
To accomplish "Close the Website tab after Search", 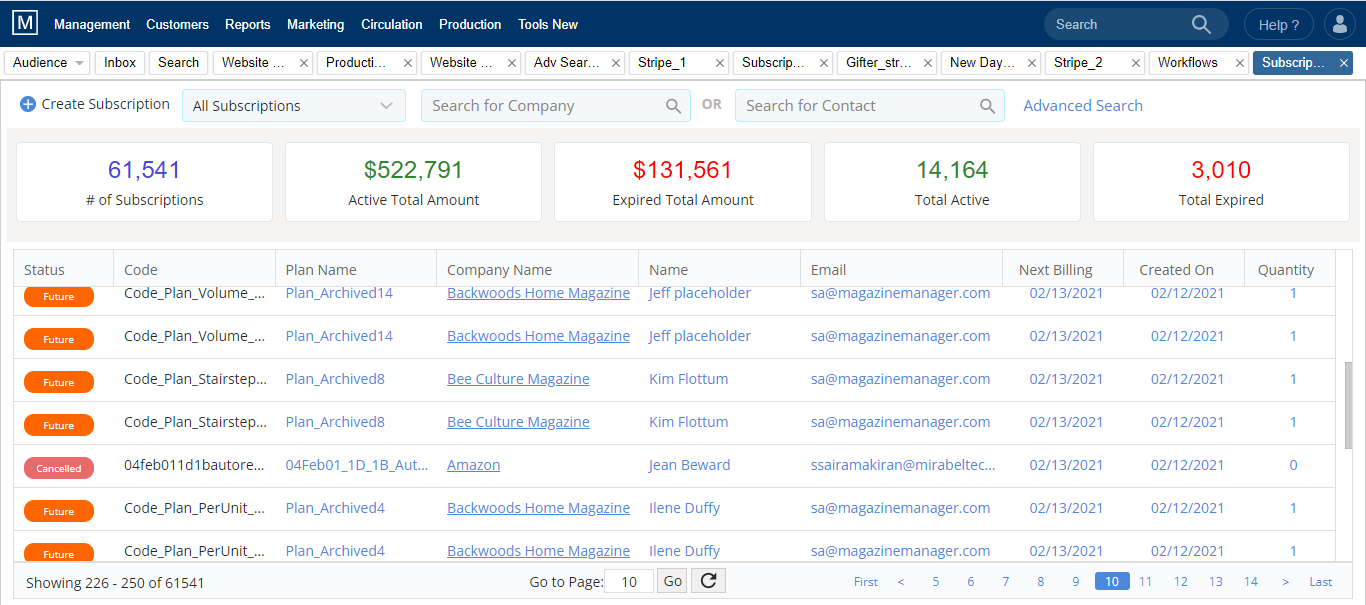I will tap(304, 63).
